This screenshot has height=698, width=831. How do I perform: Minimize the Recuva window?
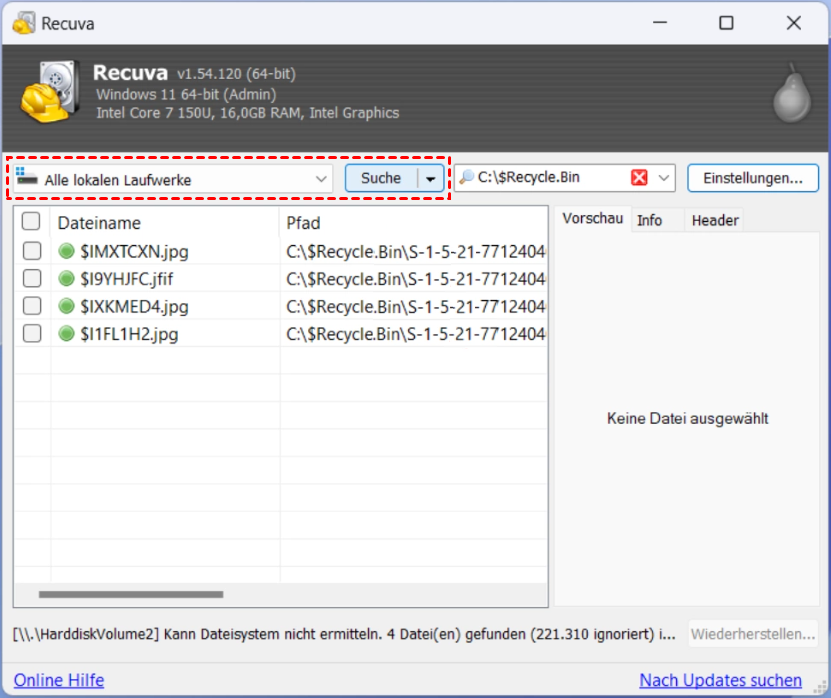click(660, 23)
